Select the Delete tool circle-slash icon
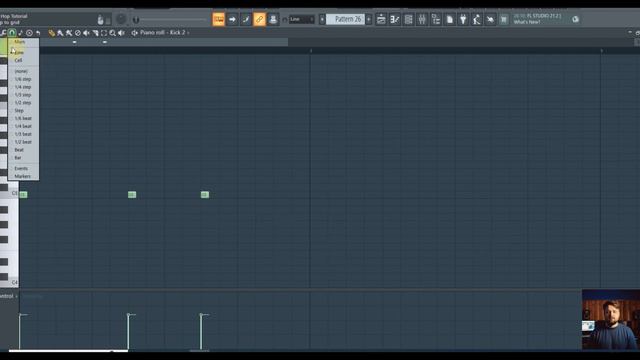The height and width of the screenshot is (360, 640). pyautogui.click(x=78, y=33)
